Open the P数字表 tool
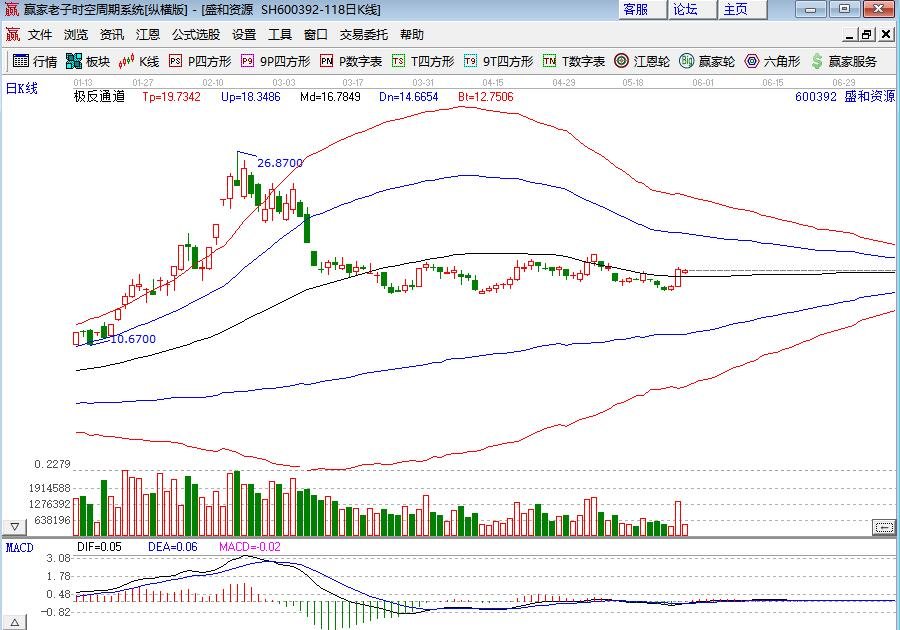The width and height of the screenshot is (900, 630). coord(351,61)
